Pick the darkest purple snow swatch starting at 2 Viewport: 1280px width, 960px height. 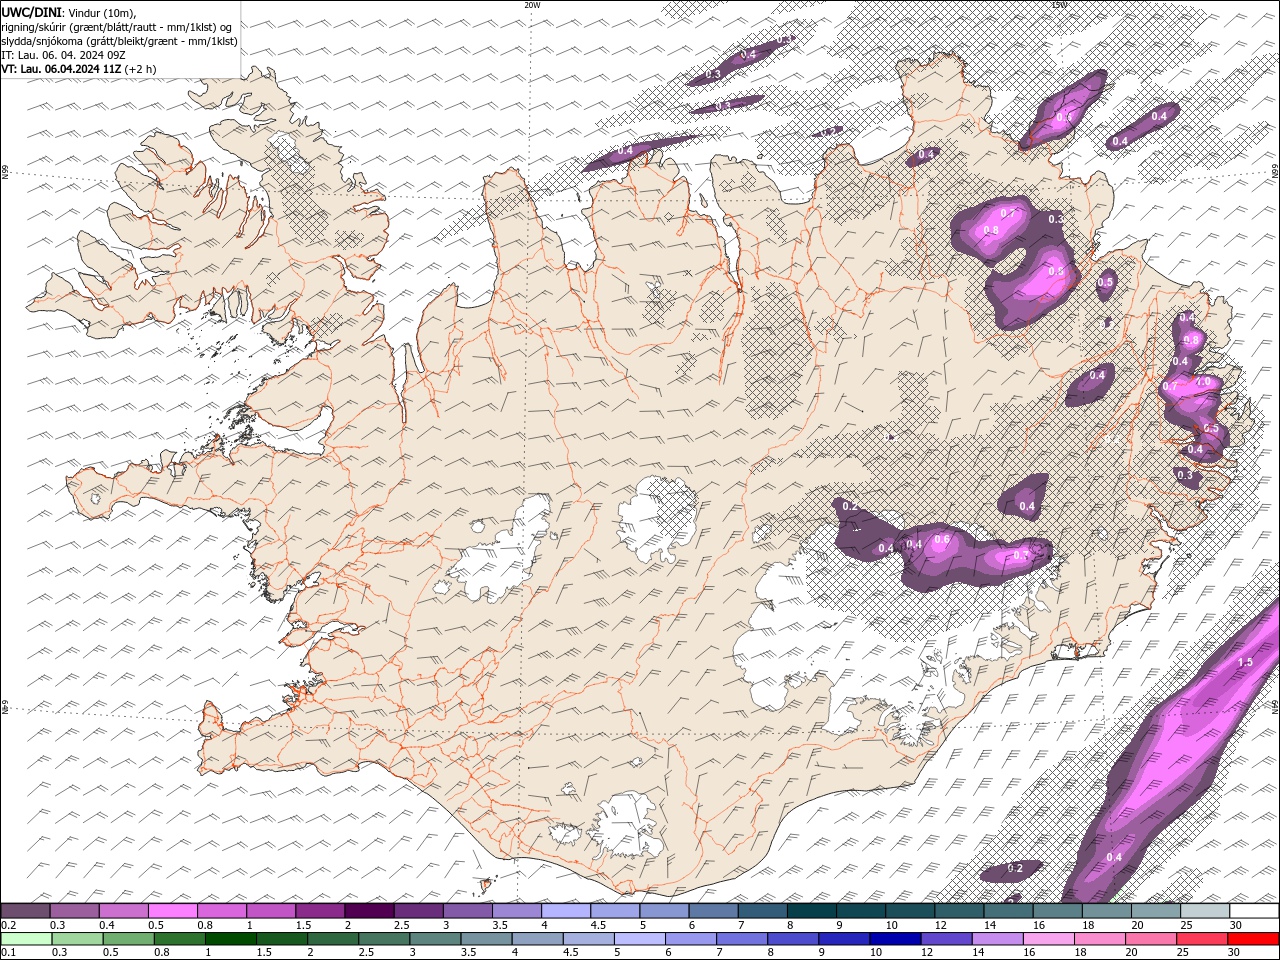369,911
